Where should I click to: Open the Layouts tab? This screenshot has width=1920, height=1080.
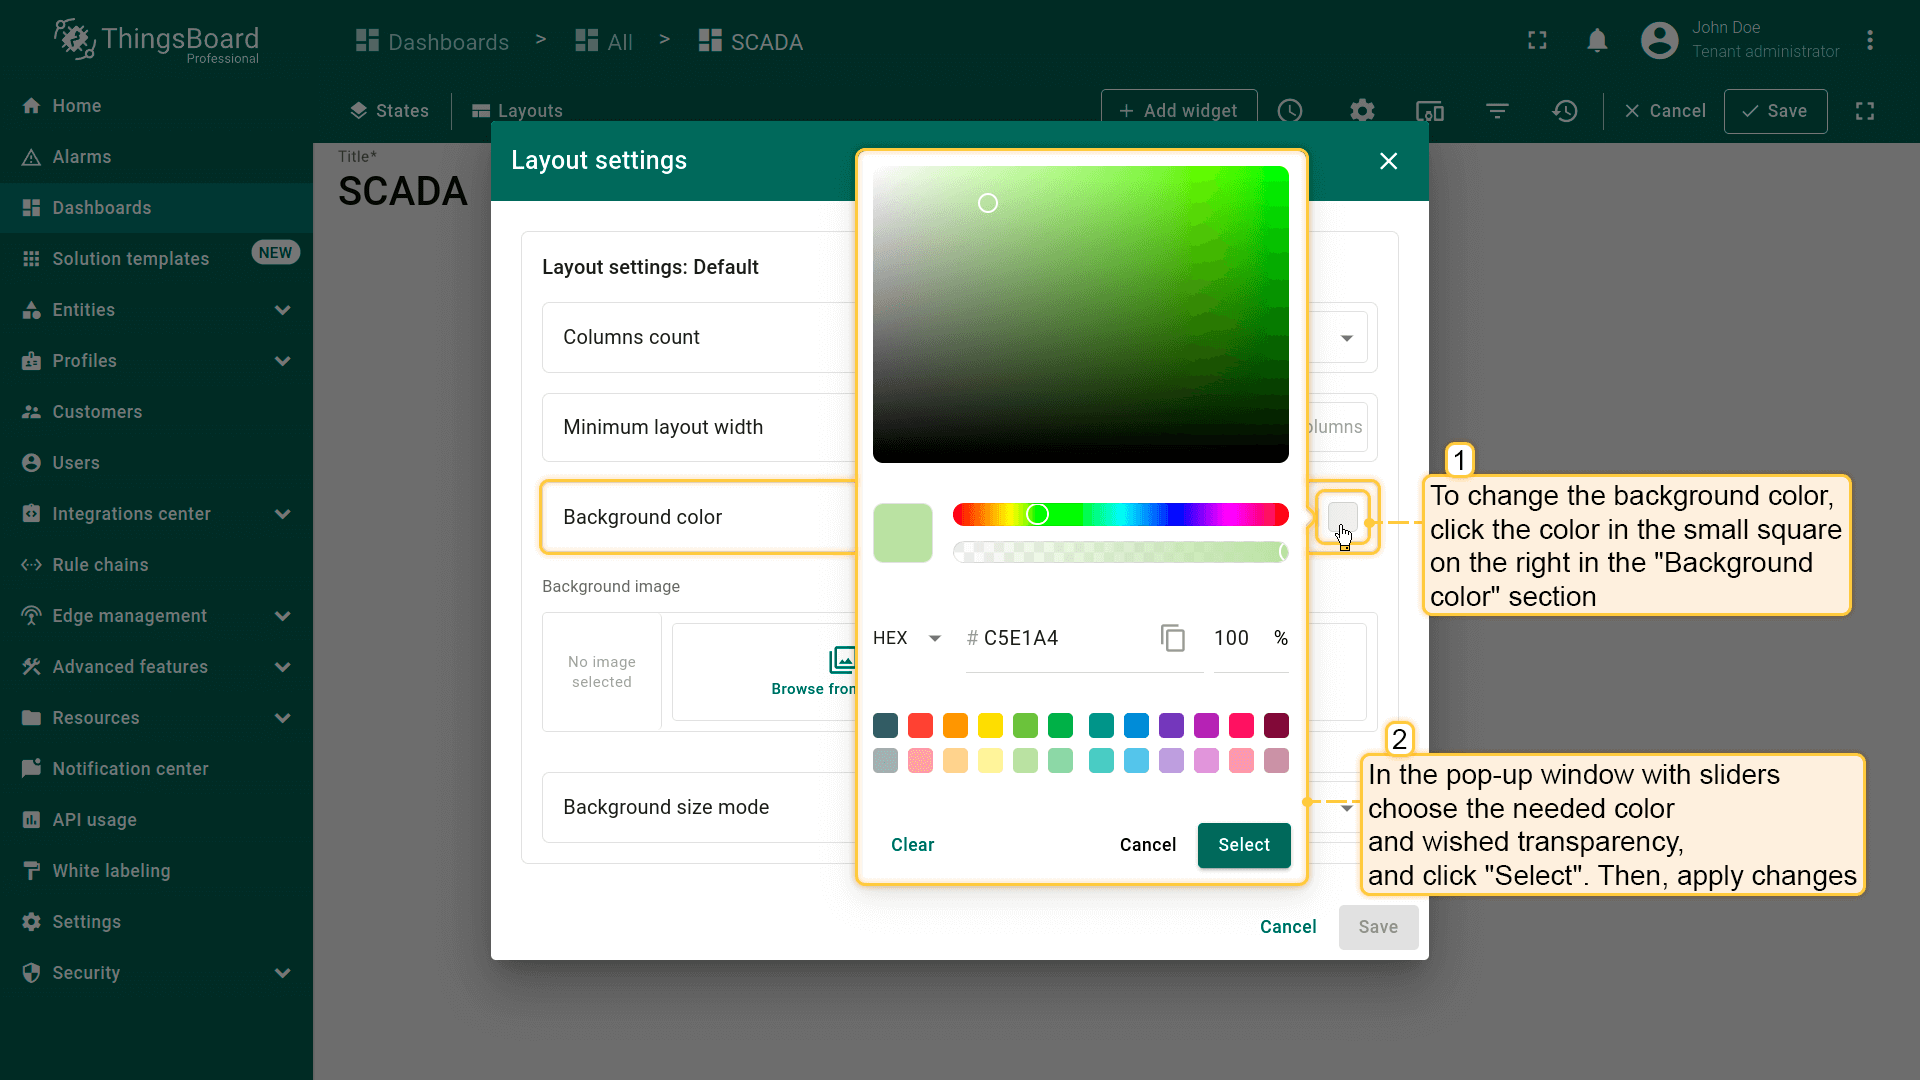(517, 111)
